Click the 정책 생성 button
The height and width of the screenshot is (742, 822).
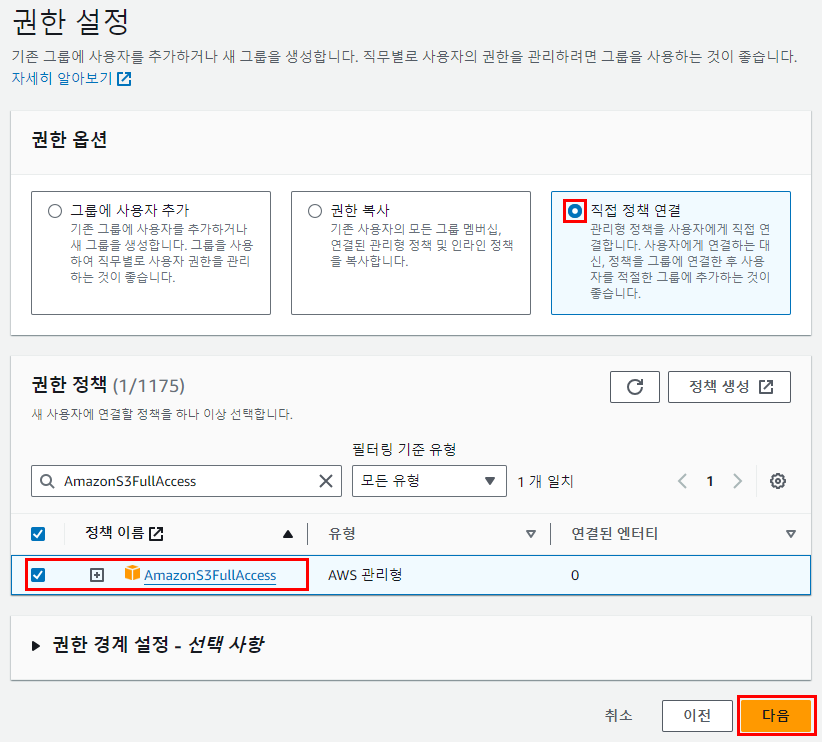coord(729,387)
